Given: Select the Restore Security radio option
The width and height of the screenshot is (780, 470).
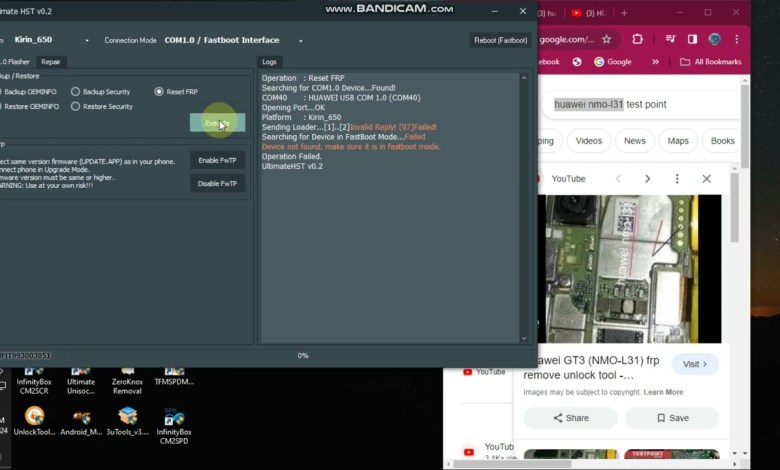Looking at the screenshot, I should tap(102, 106).
